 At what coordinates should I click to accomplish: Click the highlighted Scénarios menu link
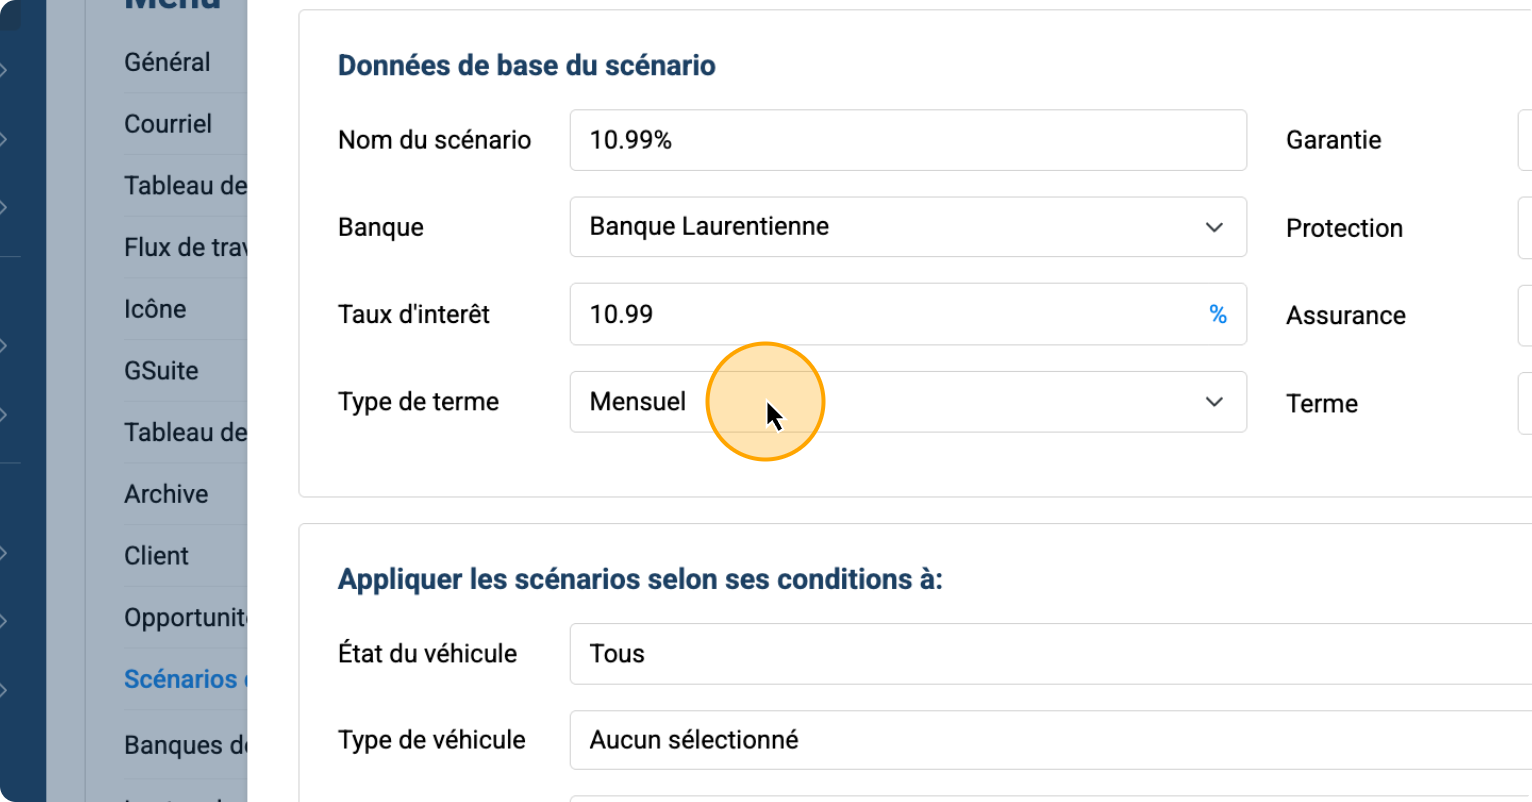185,679
